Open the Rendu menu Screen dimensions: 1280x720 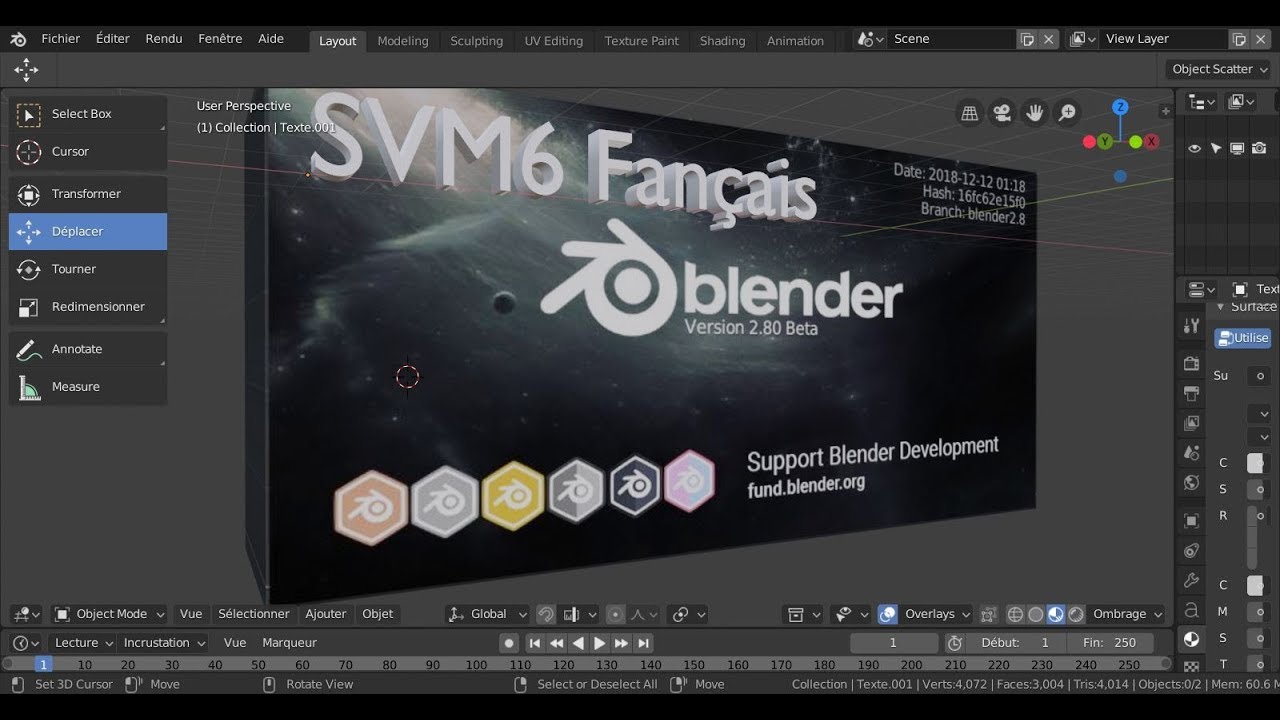tap(164, 39)
